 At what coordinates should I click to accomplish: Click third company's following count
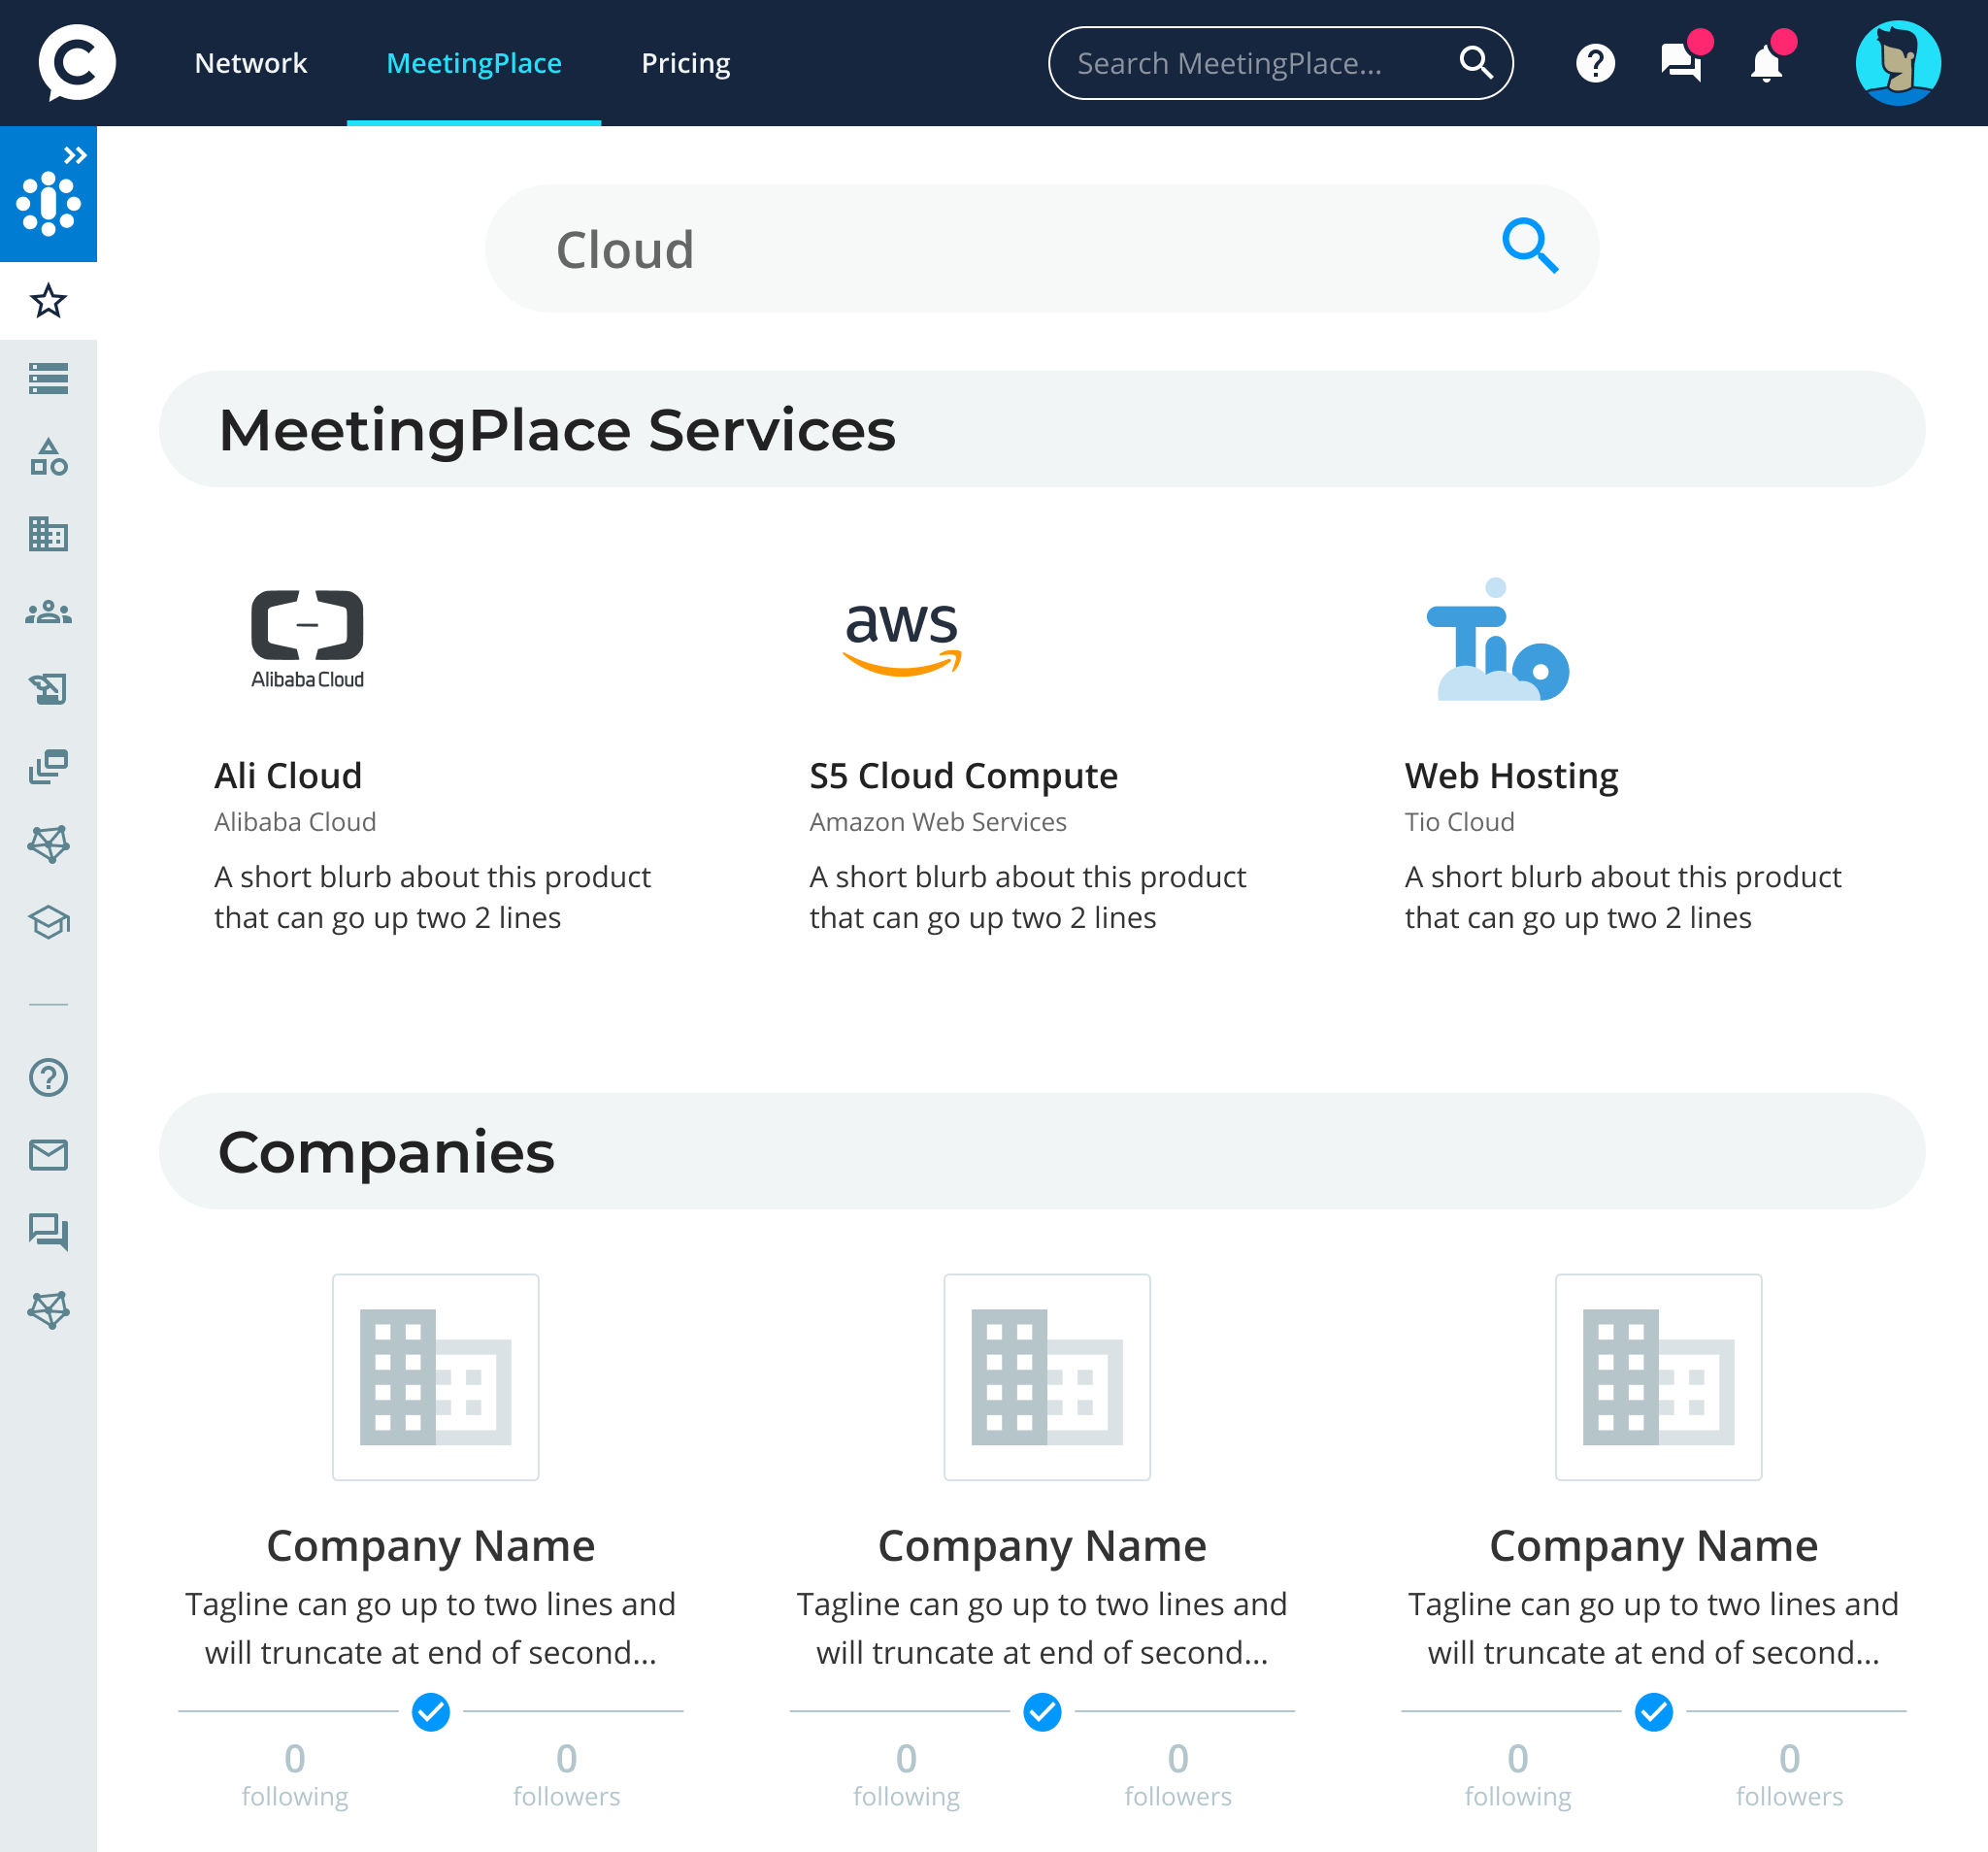pos(1518,1775)
